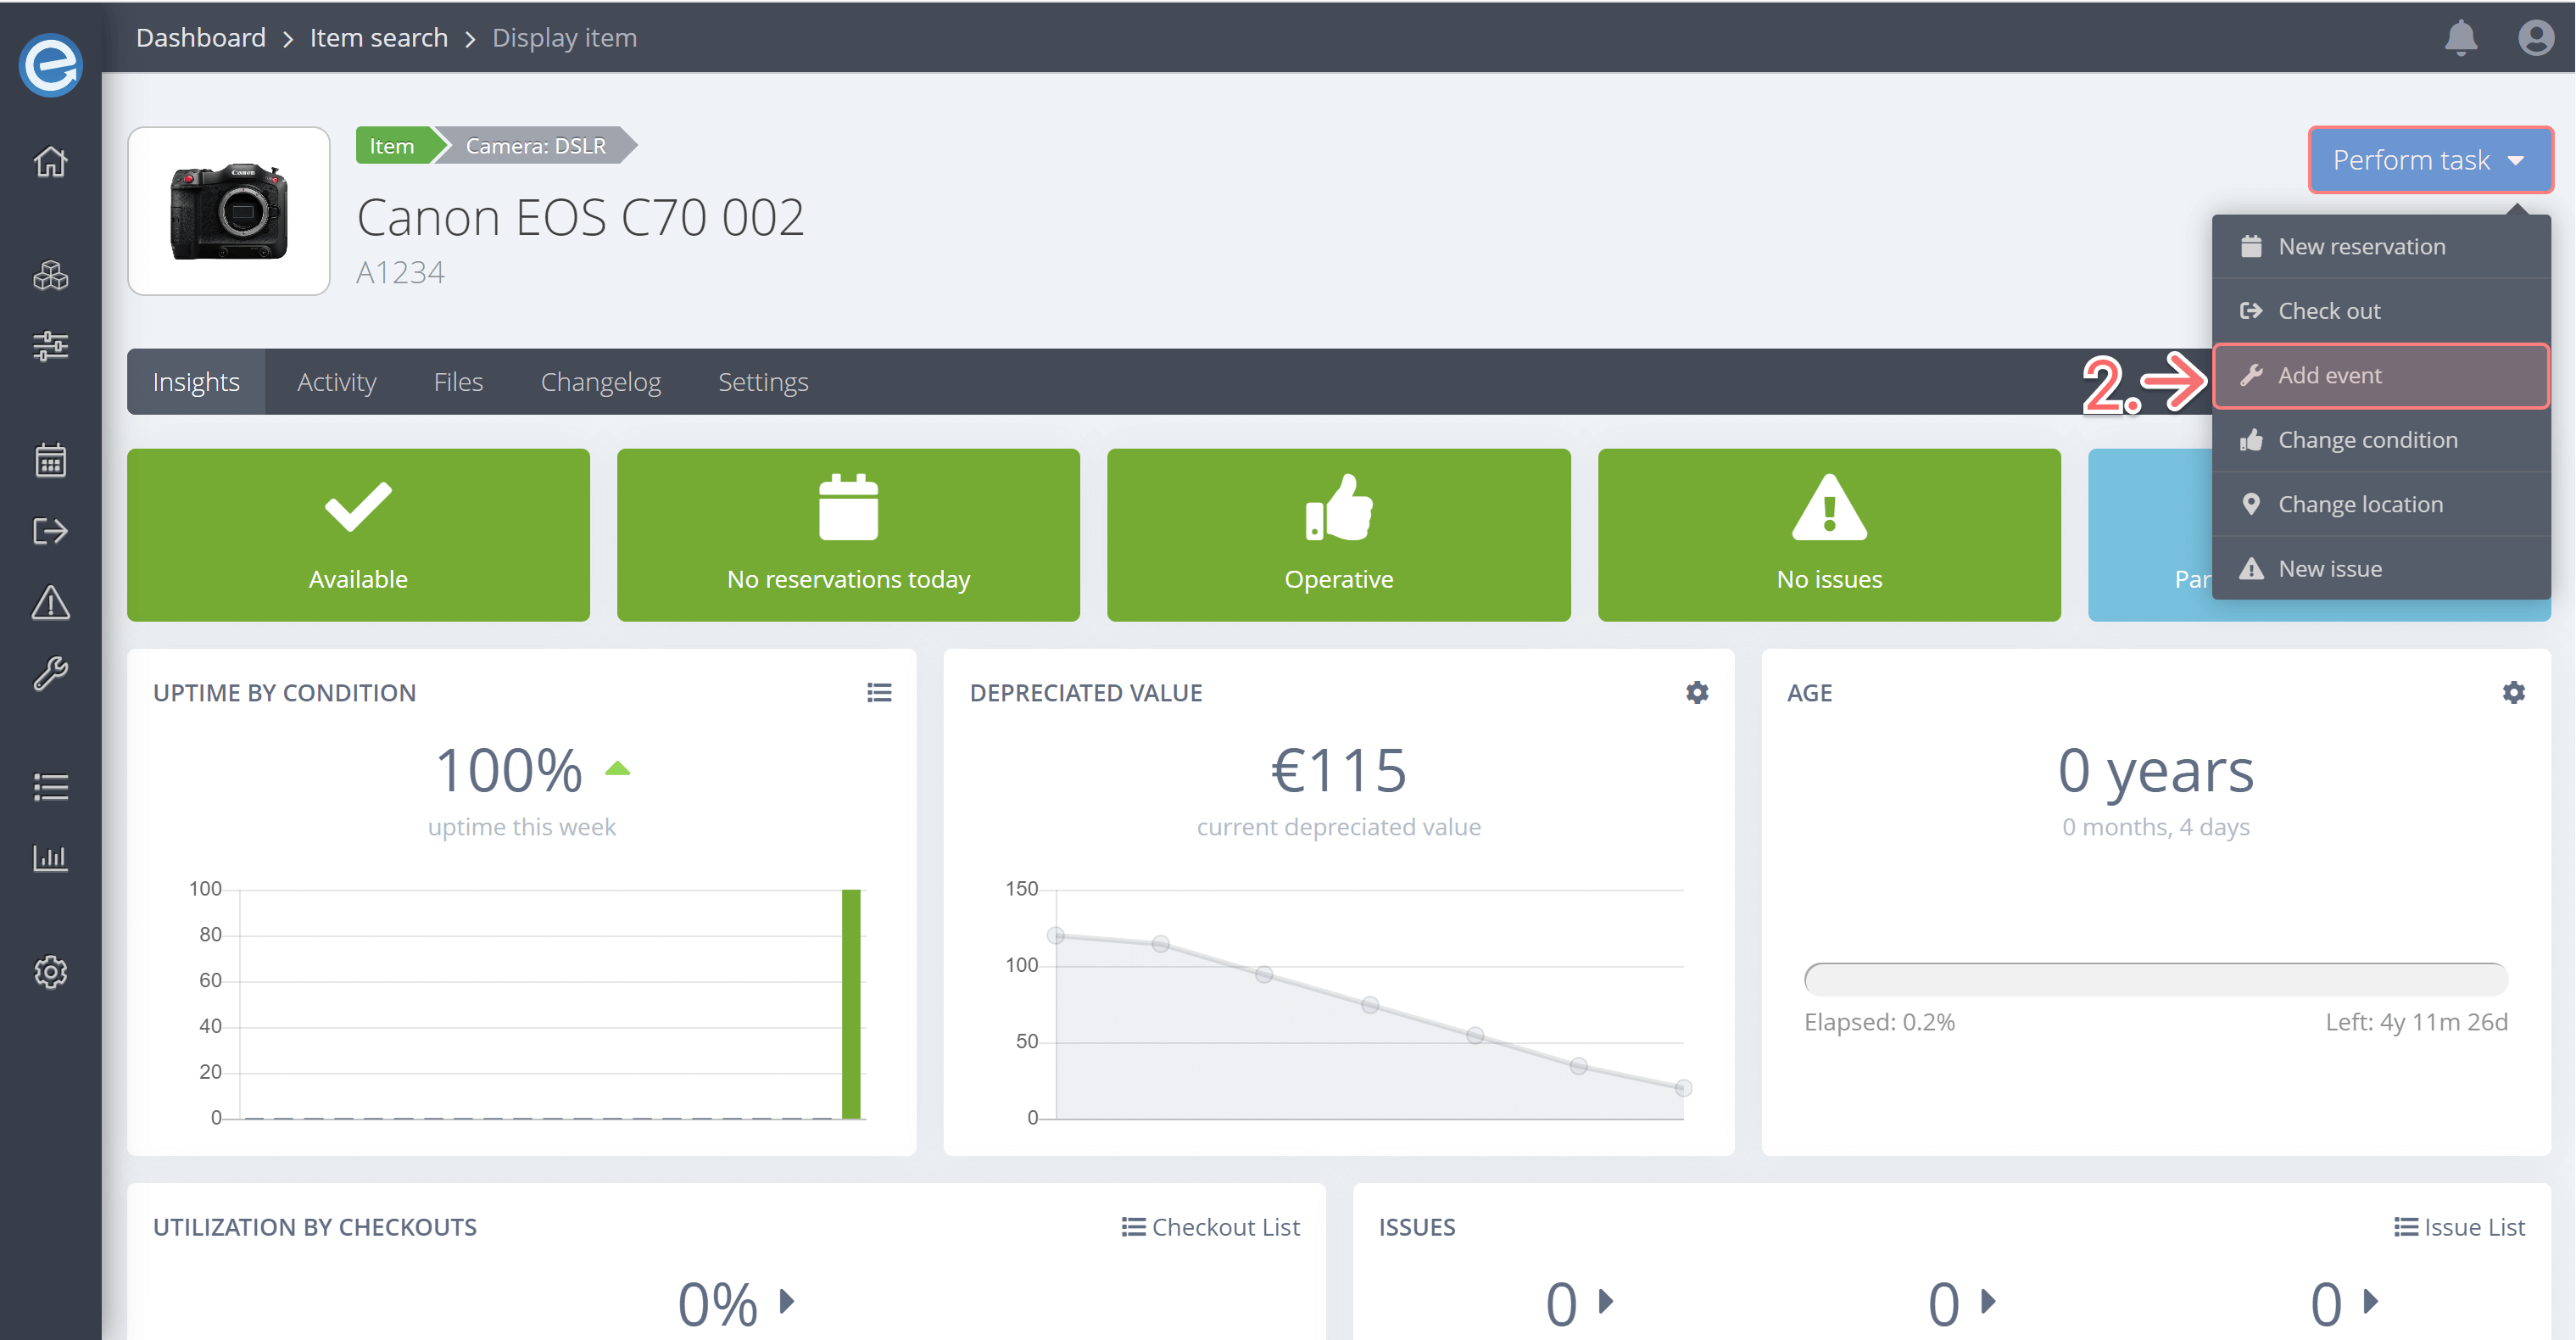Screen dimensions: 2576x1340
Task: Choose New issue menu entry
Action: (x=2381, y=569)
